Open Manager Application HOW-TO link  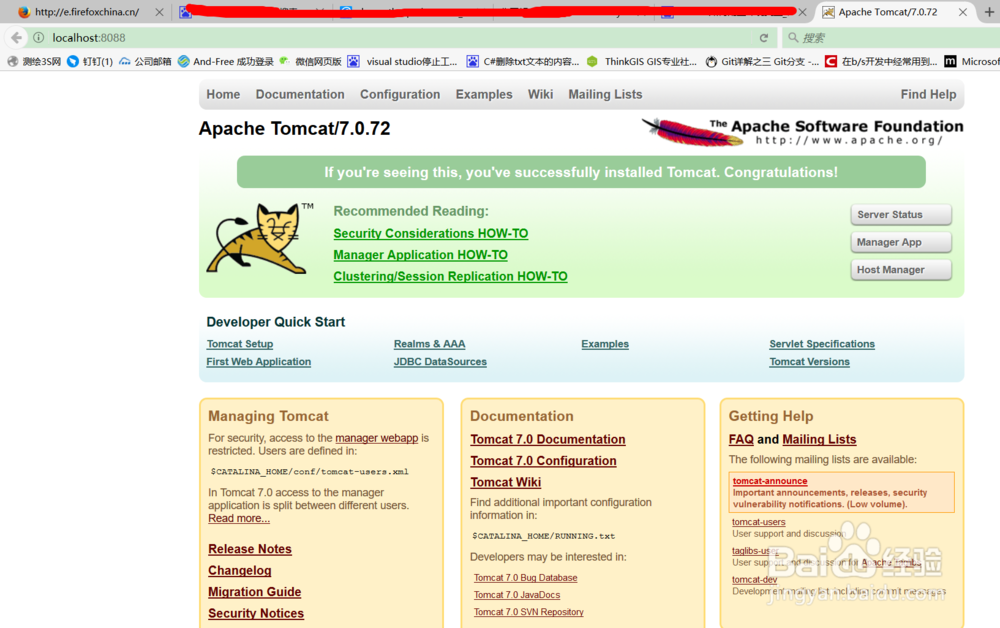tap(420, 255)
